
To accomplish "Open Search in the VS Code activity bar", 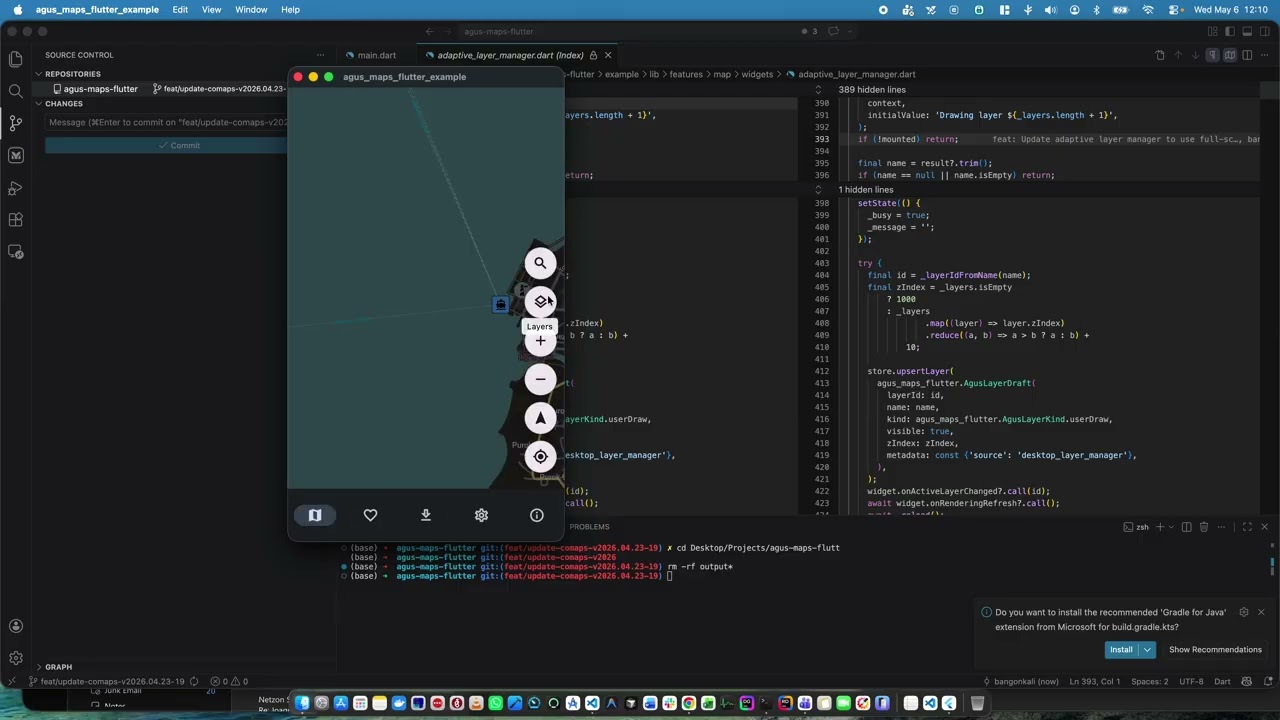I will [16, 91].
